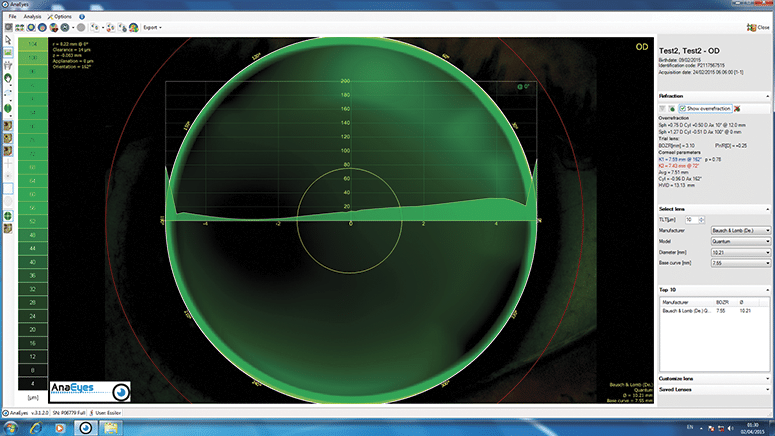Click the gray circle toolbar icon
Image resolution: width=775 pixels, height=436 pixels.
click(x=80, y=28)
